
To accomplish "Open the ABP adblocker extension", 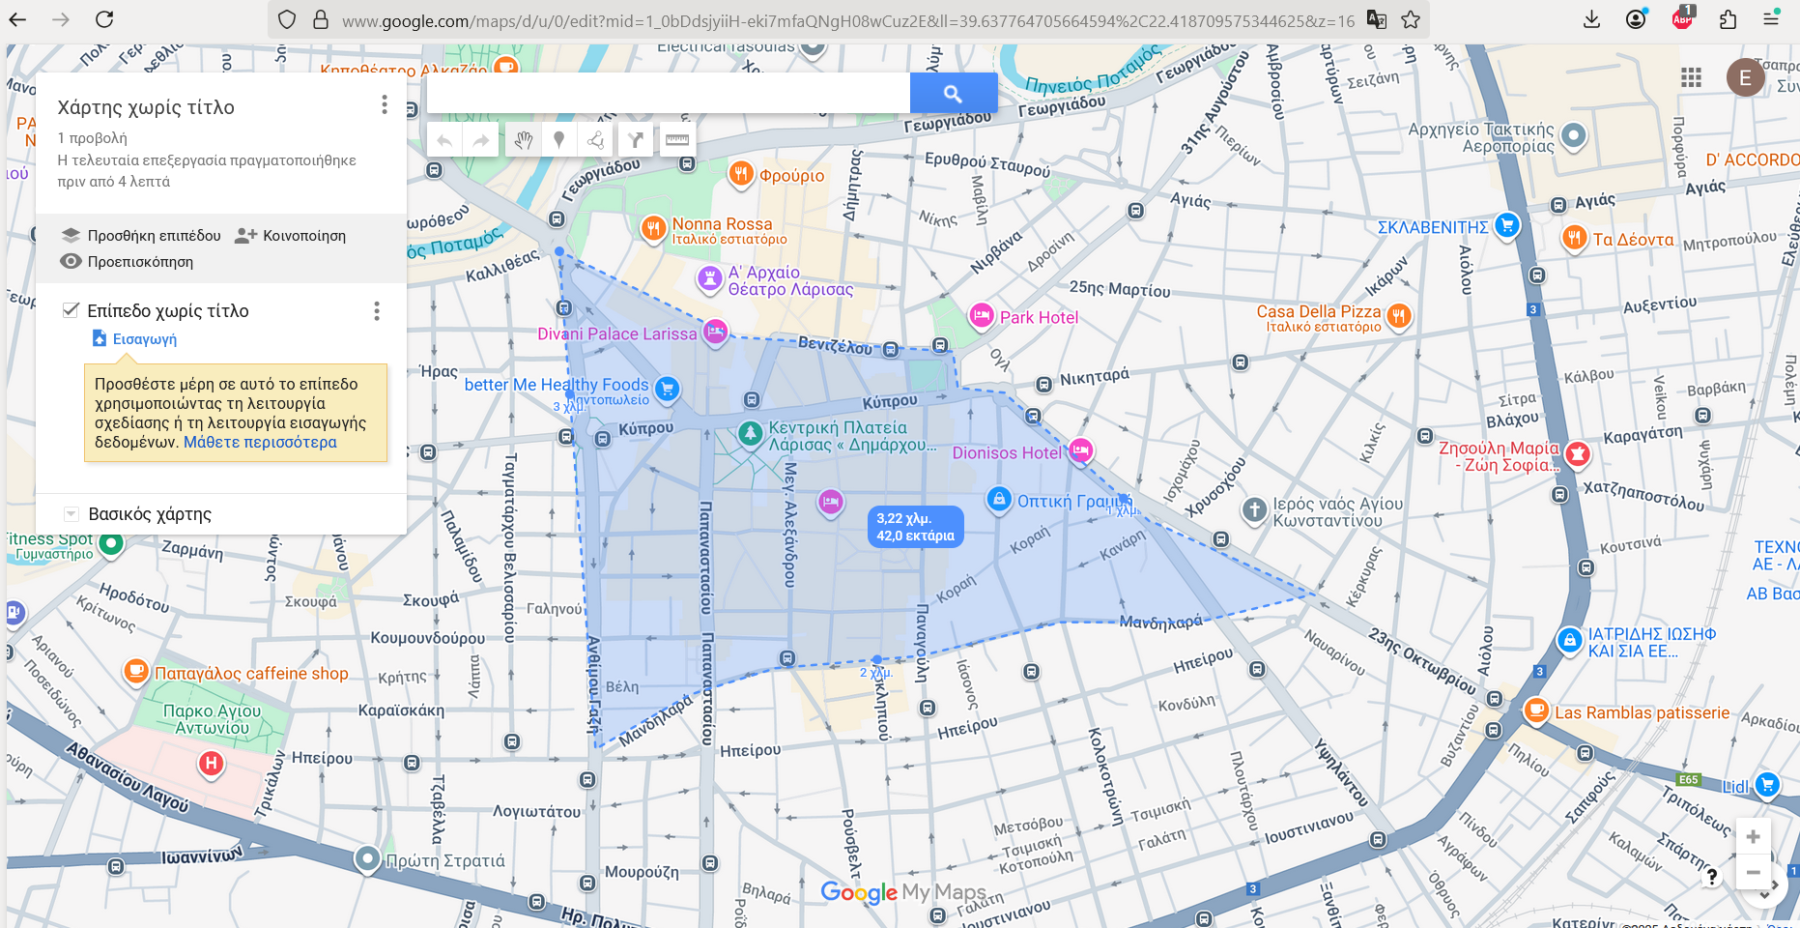I will (x=1683, y=18).
